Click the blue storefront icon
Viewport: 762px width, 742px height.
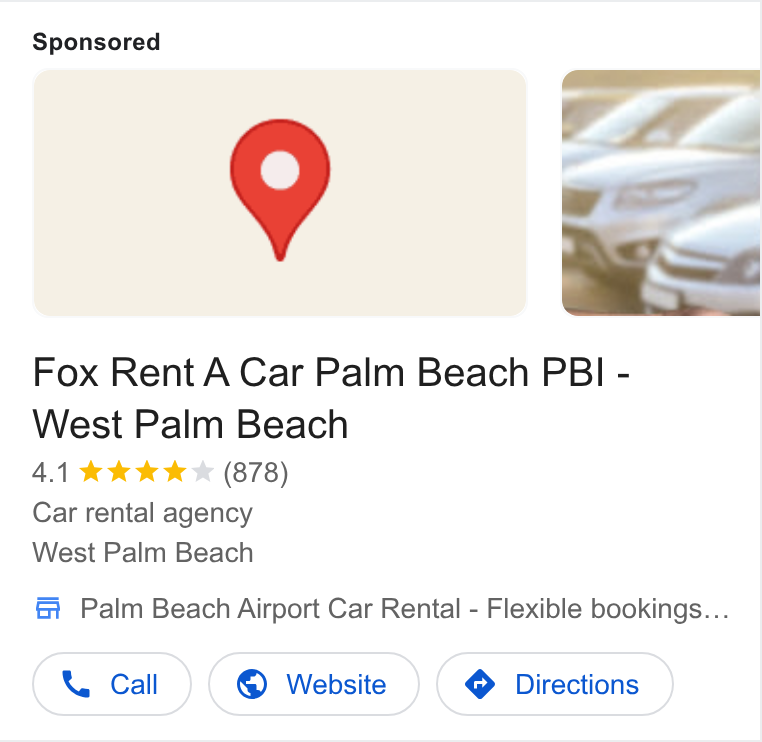tap(48, 608)
